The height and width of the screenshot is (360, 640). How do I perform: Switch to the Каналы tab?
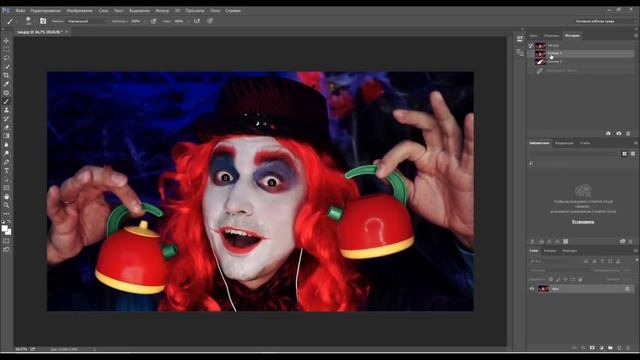(550, 251)
